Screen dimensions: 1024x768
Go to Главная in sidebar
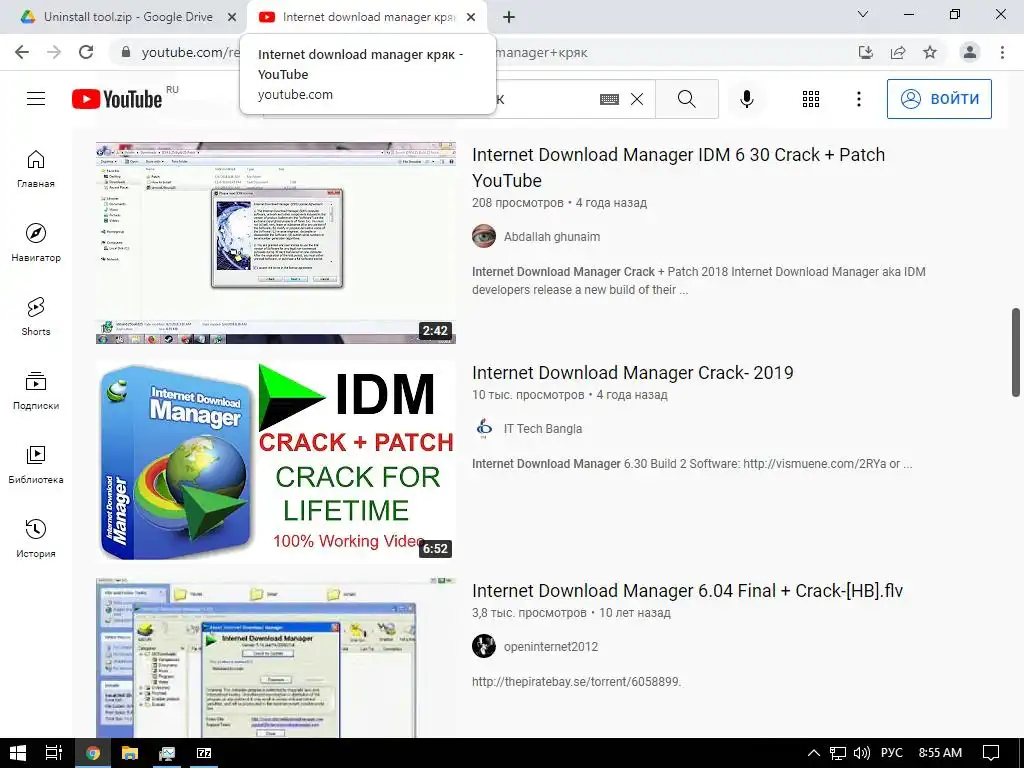coord(36,168)
